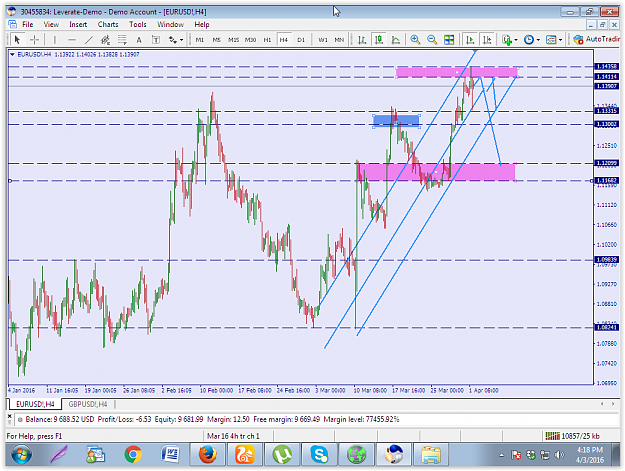Image resolution: width=625 pixels, height=471 pixels.
Task: Switch to H1 timeframe
Action: coord(267,40)
